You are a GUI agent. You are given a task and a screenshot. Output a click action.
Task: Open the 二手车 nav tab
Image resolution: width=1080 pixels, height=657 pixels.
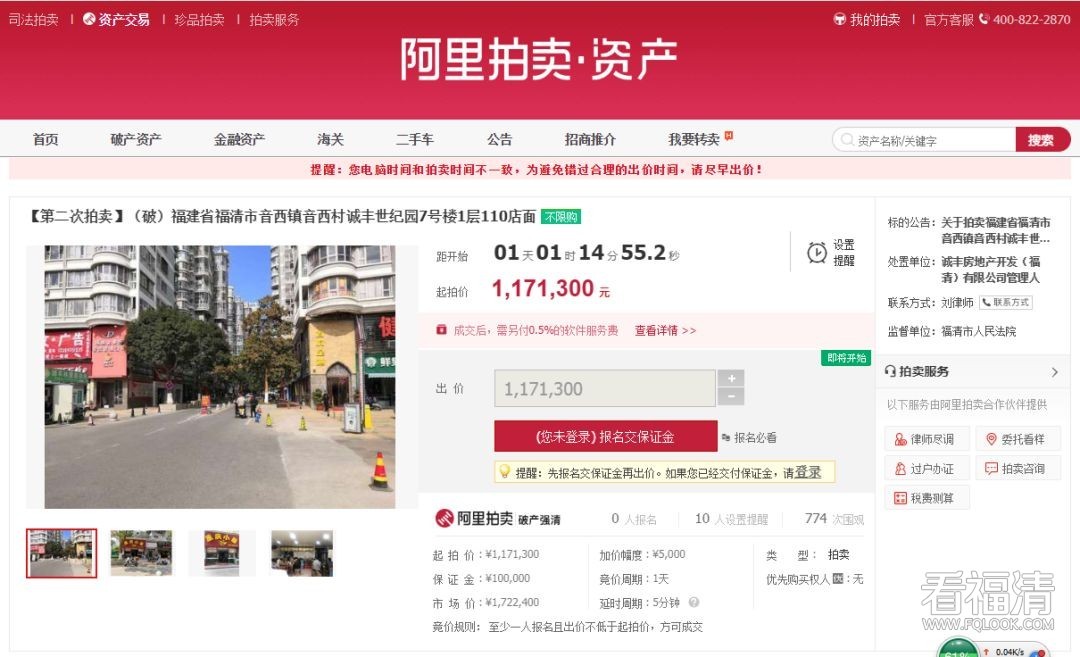[x=415, y=140]
